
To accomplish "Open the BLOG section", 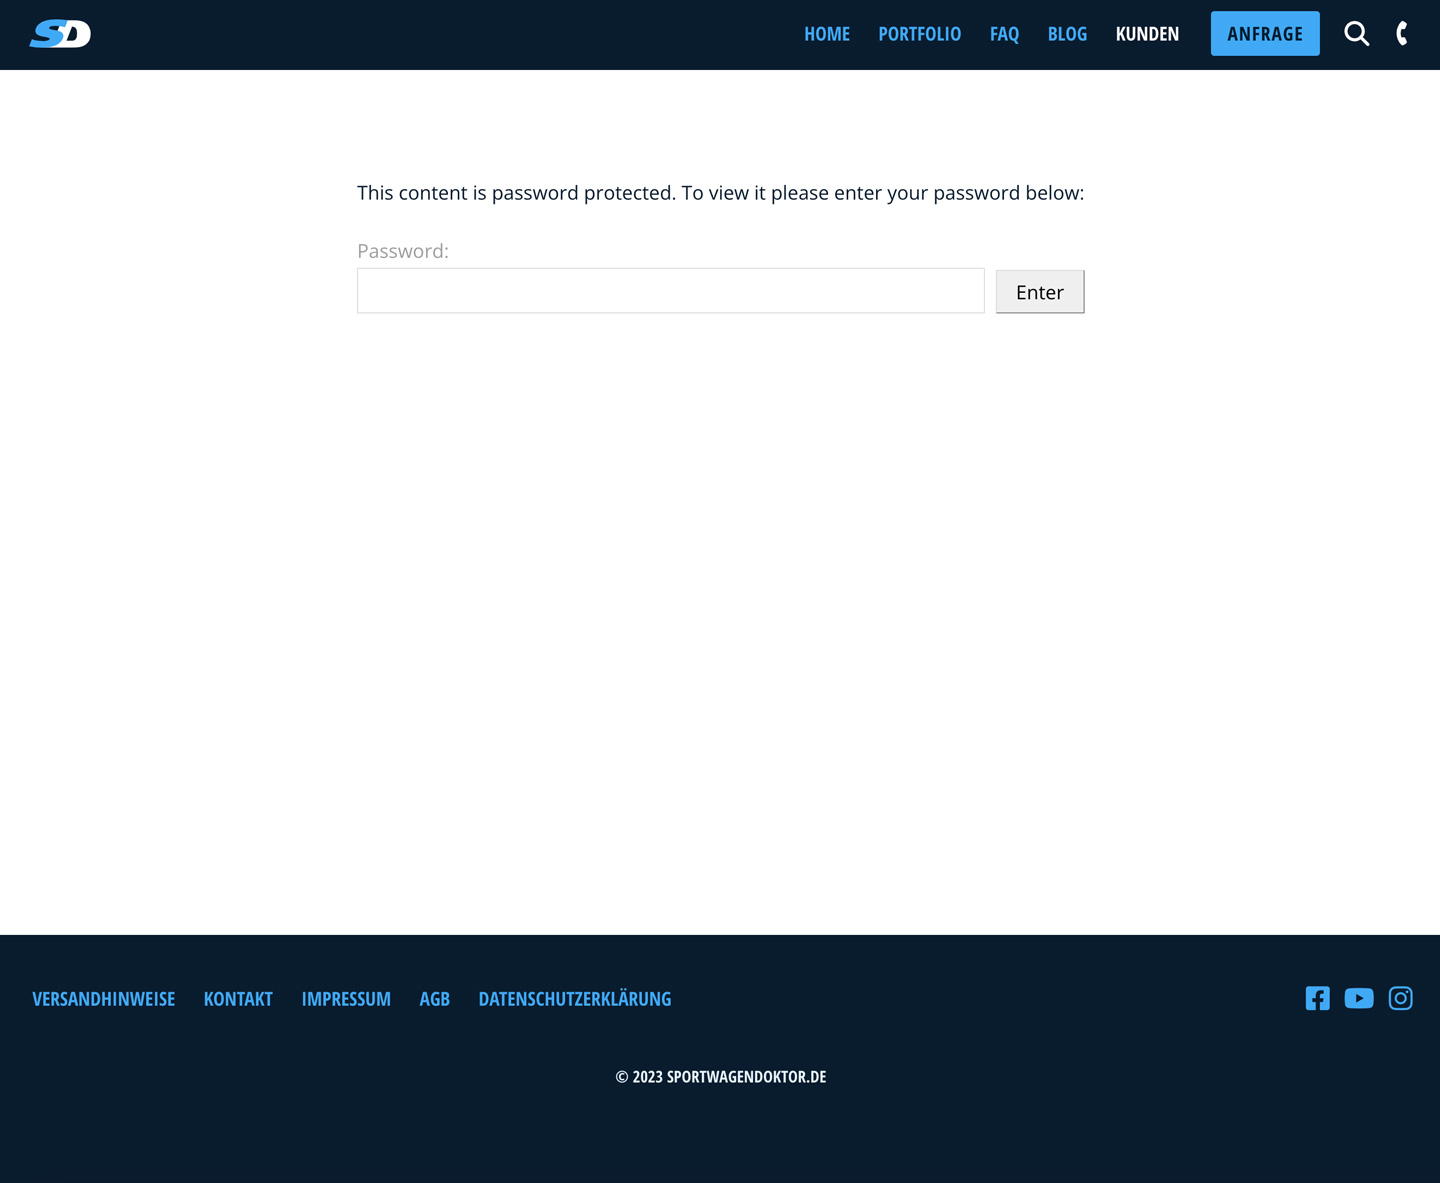I will [1067, 33].
